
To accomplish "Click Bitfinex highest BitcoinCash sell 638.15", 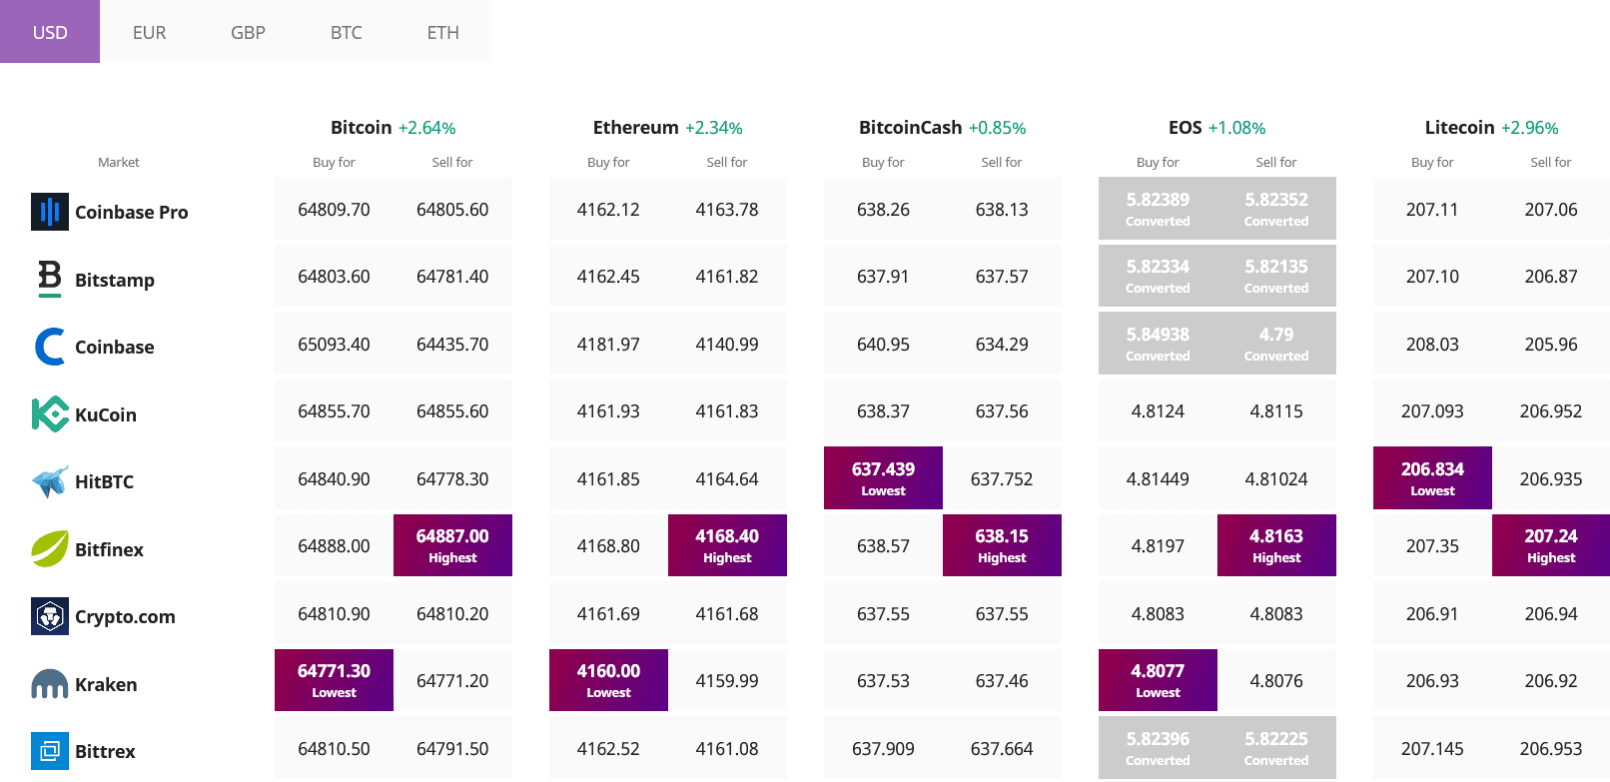I will click(x=1002, y=545).
